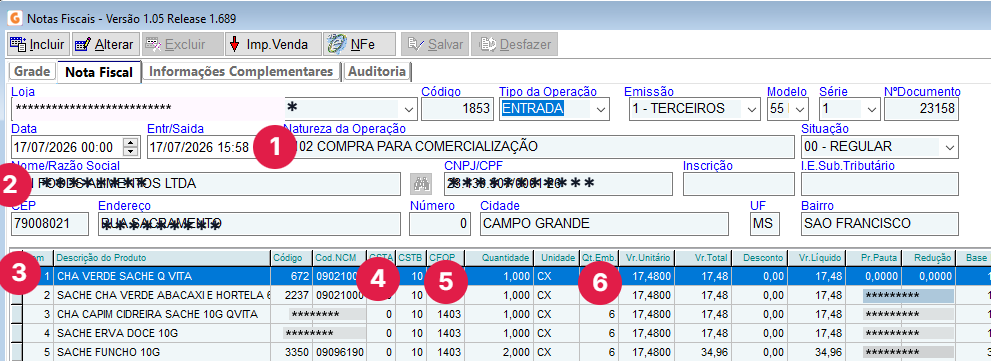Click the Pr.Pauta column header
This screenshot has height=361, width=991.
[873, 258]
